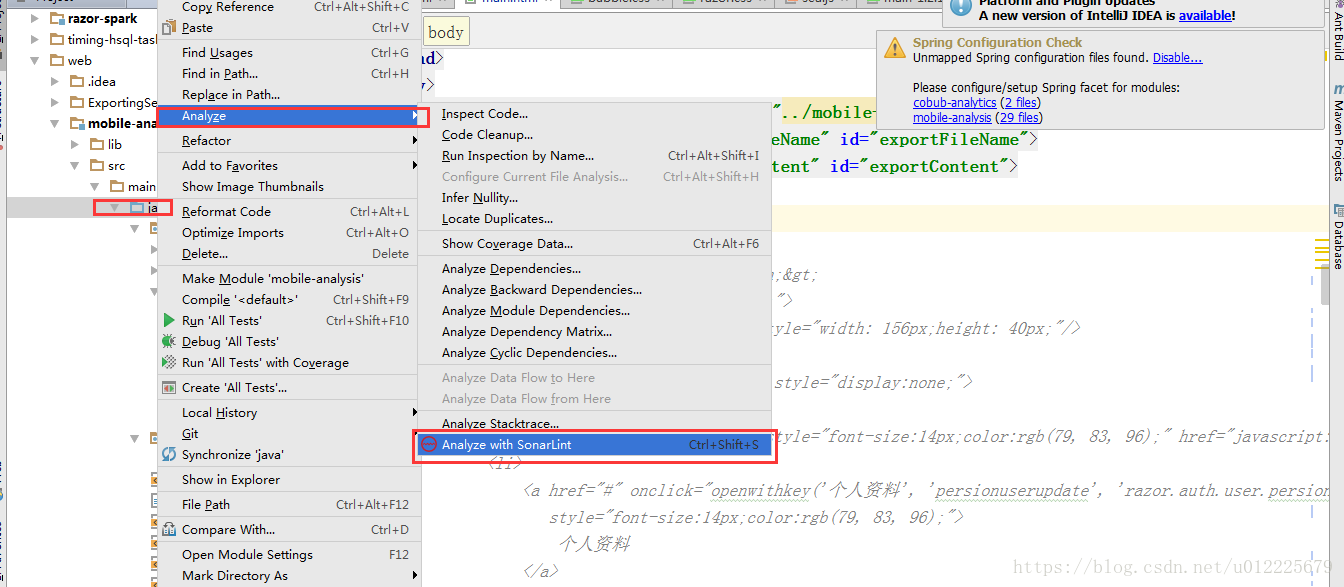This screenshot has width=1344, height=587.
Task: Choose Find in Path...
Action: pyautogui.click(x=290, y=74)
